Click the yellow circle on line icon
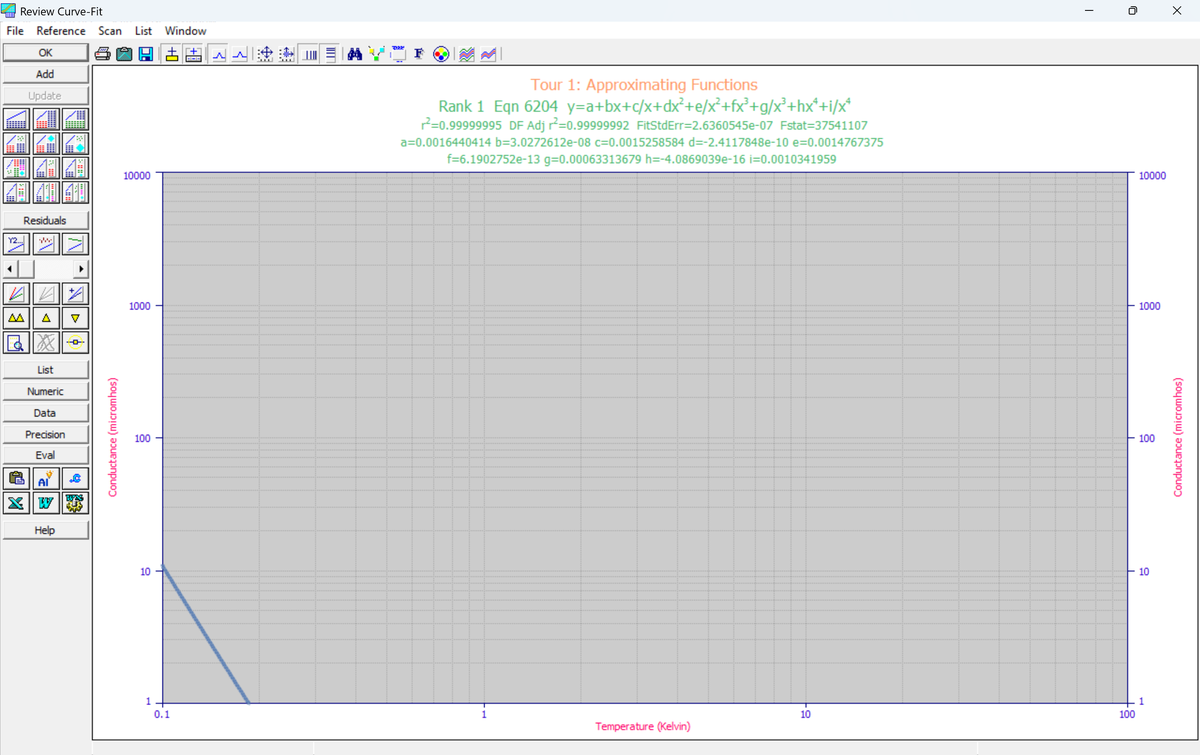 point(75,342)
